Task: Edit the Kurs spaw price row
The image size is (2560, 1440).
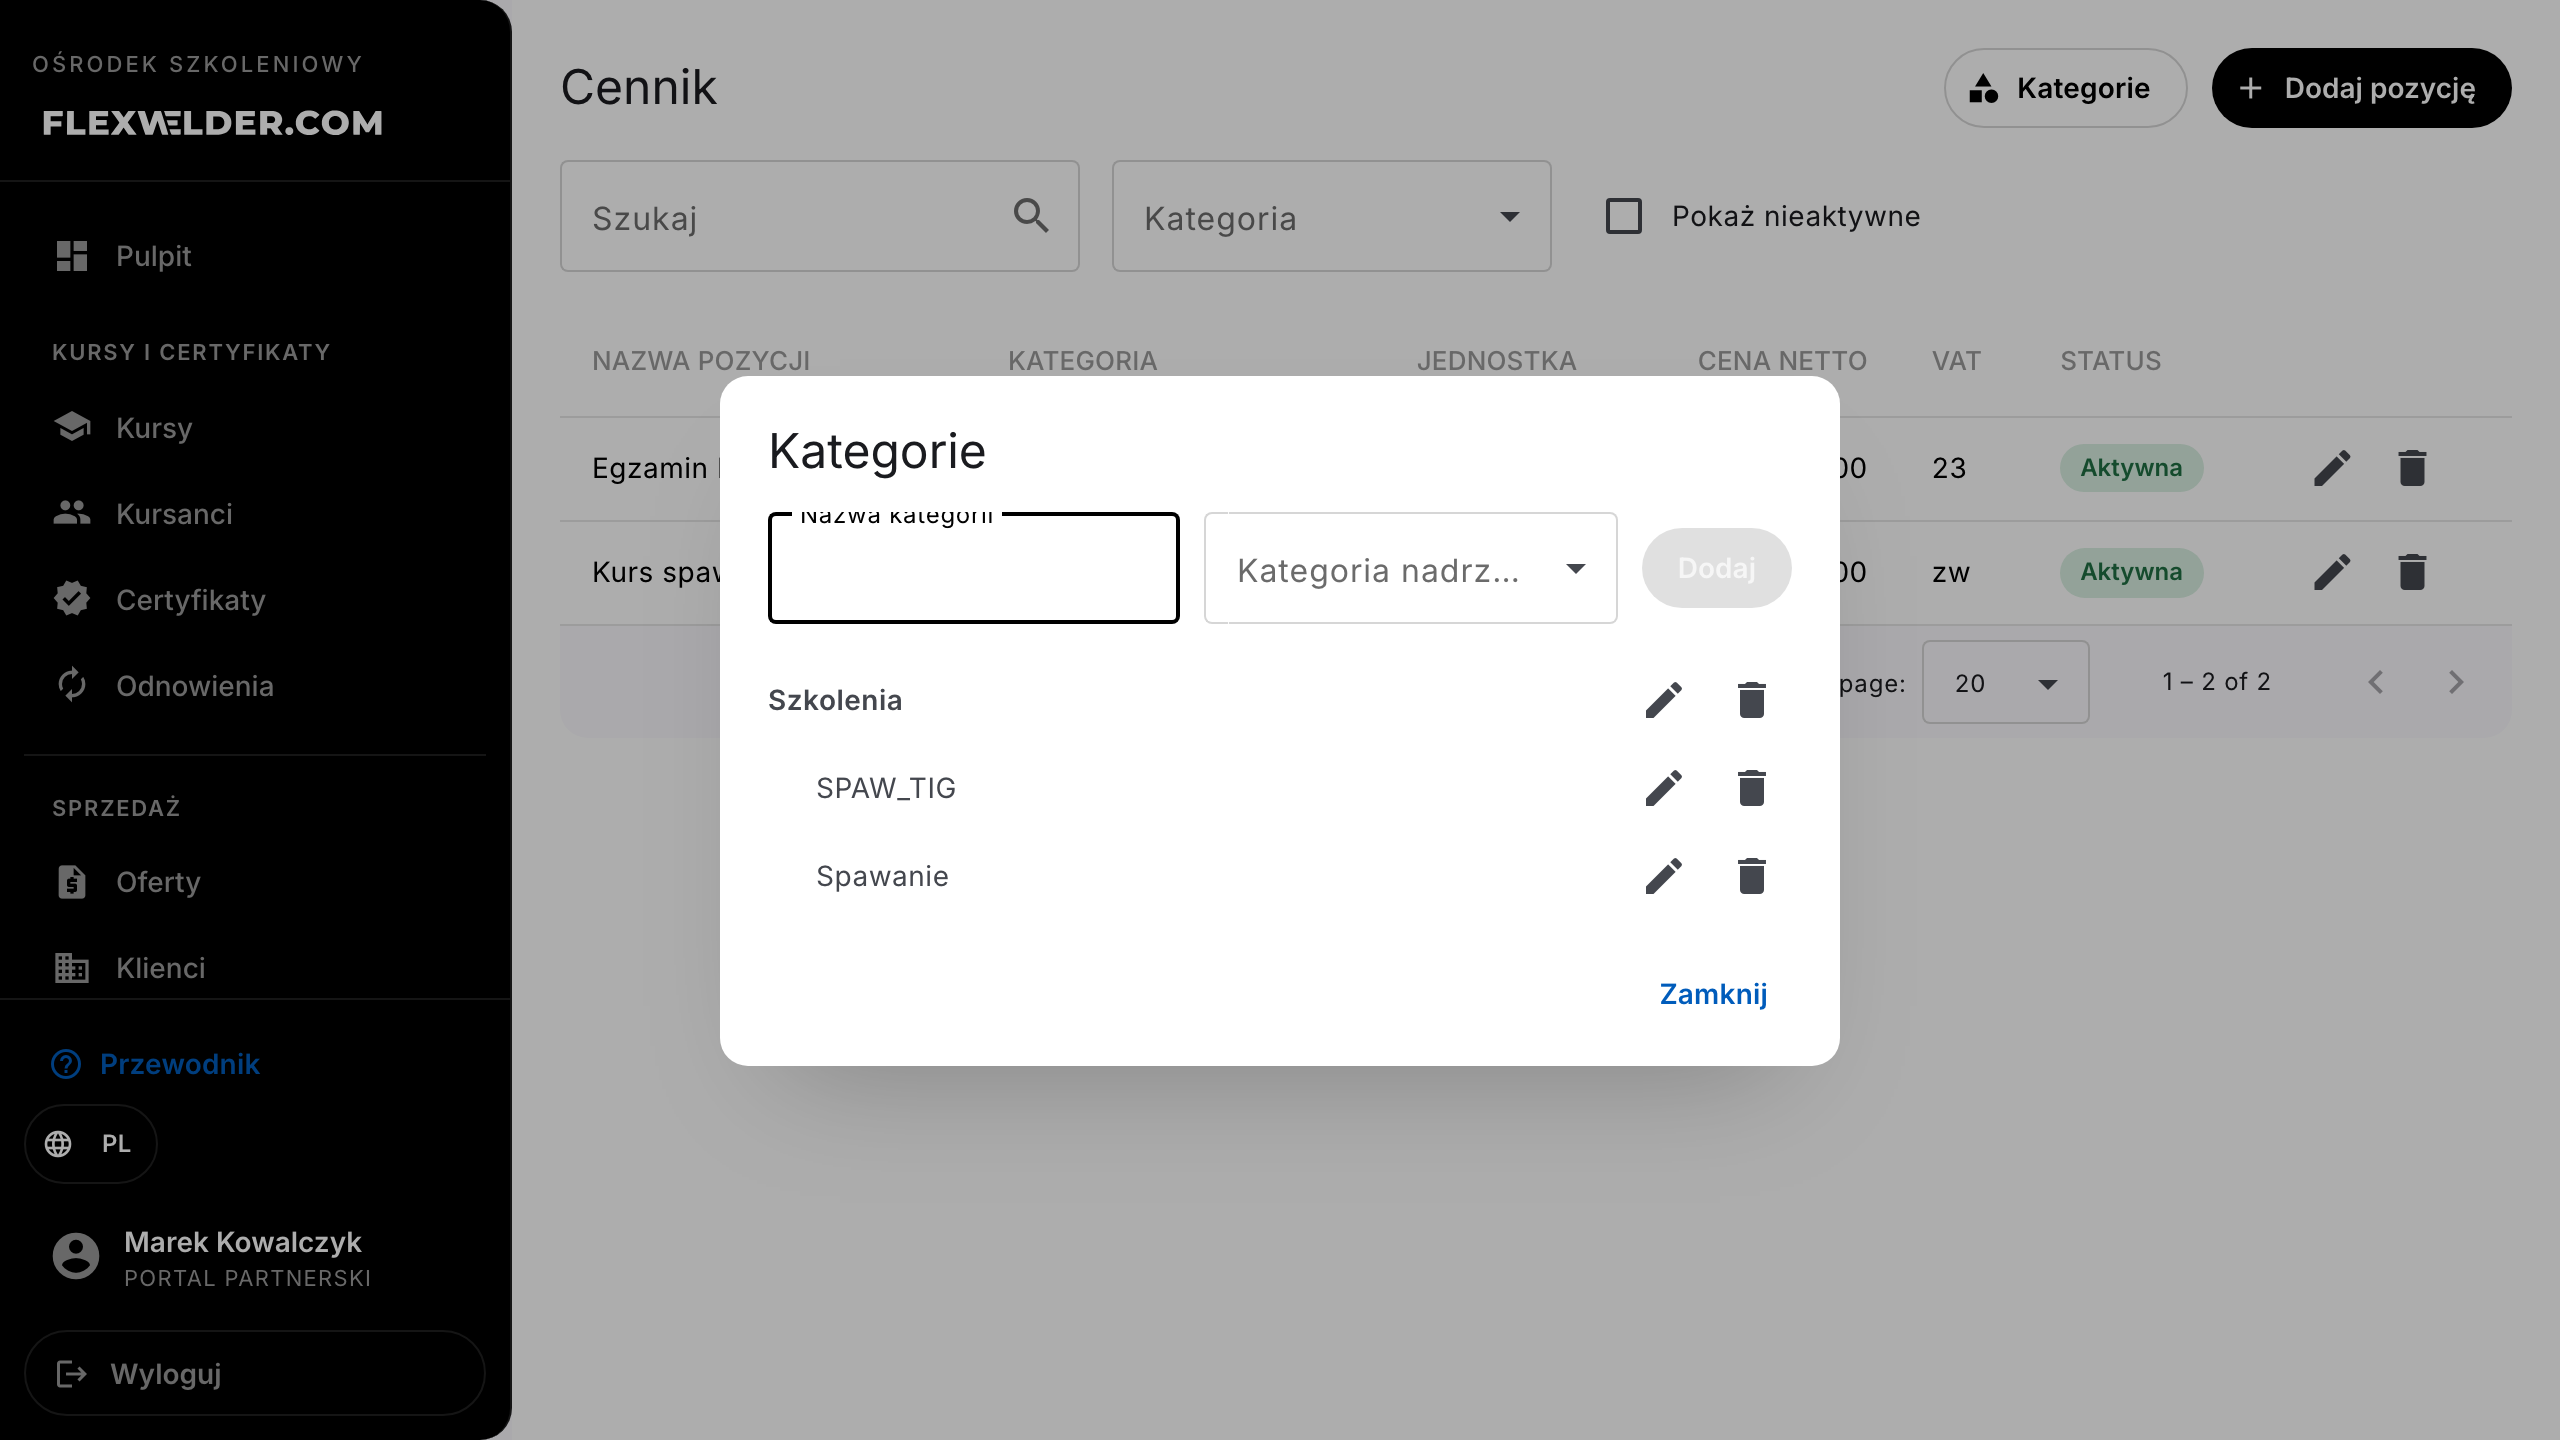Action: (2332, 572)
